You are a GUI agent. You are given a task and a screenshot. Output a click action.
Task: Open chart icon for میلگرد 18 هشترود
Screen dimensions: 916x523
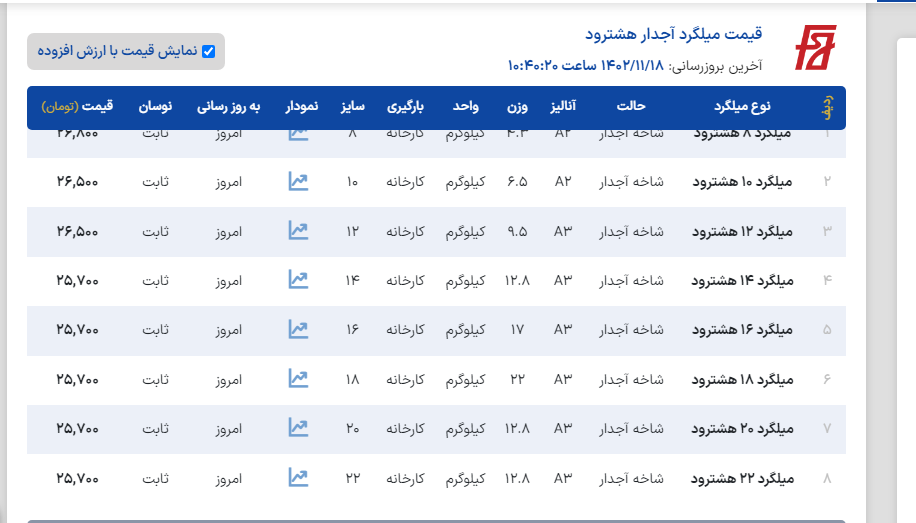(298, 379)
